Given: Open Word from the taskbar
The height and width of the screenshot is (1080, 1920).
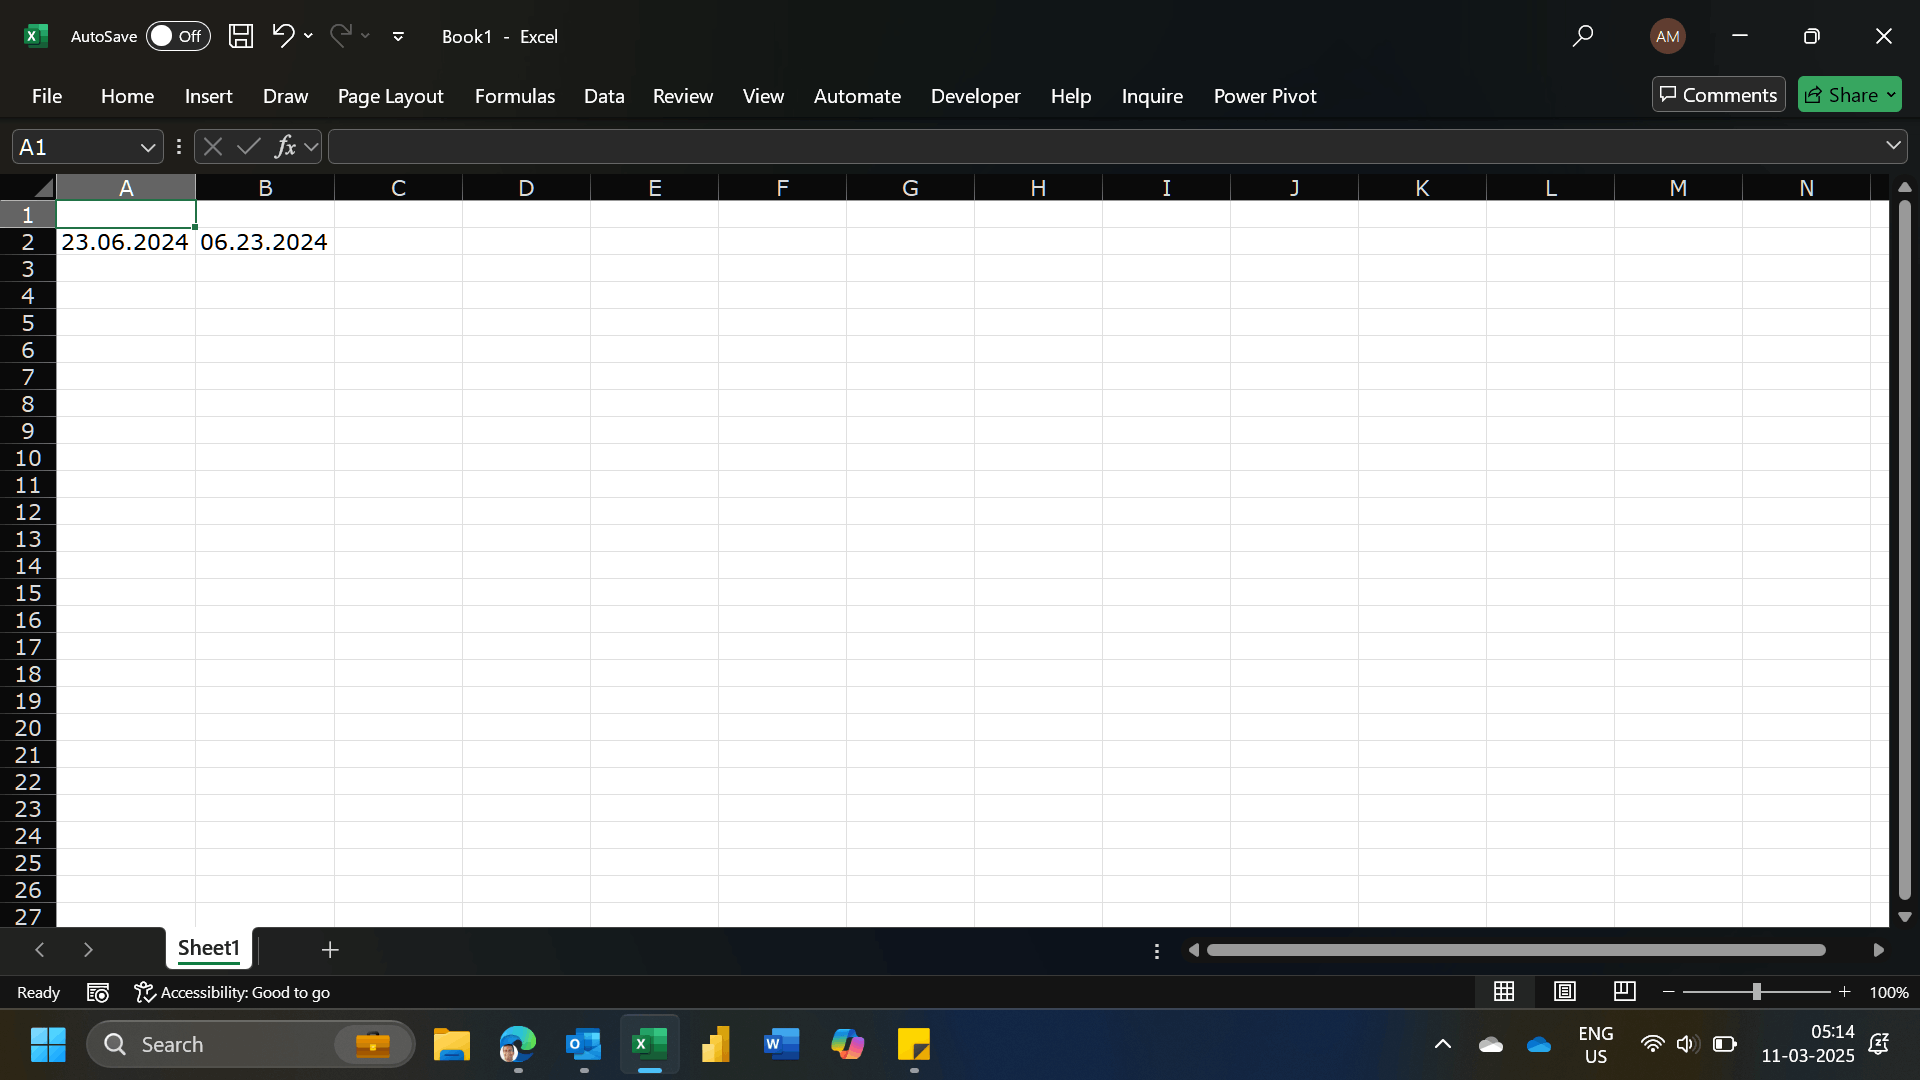Looking at the screenshot, I should tap(781, 1043).
